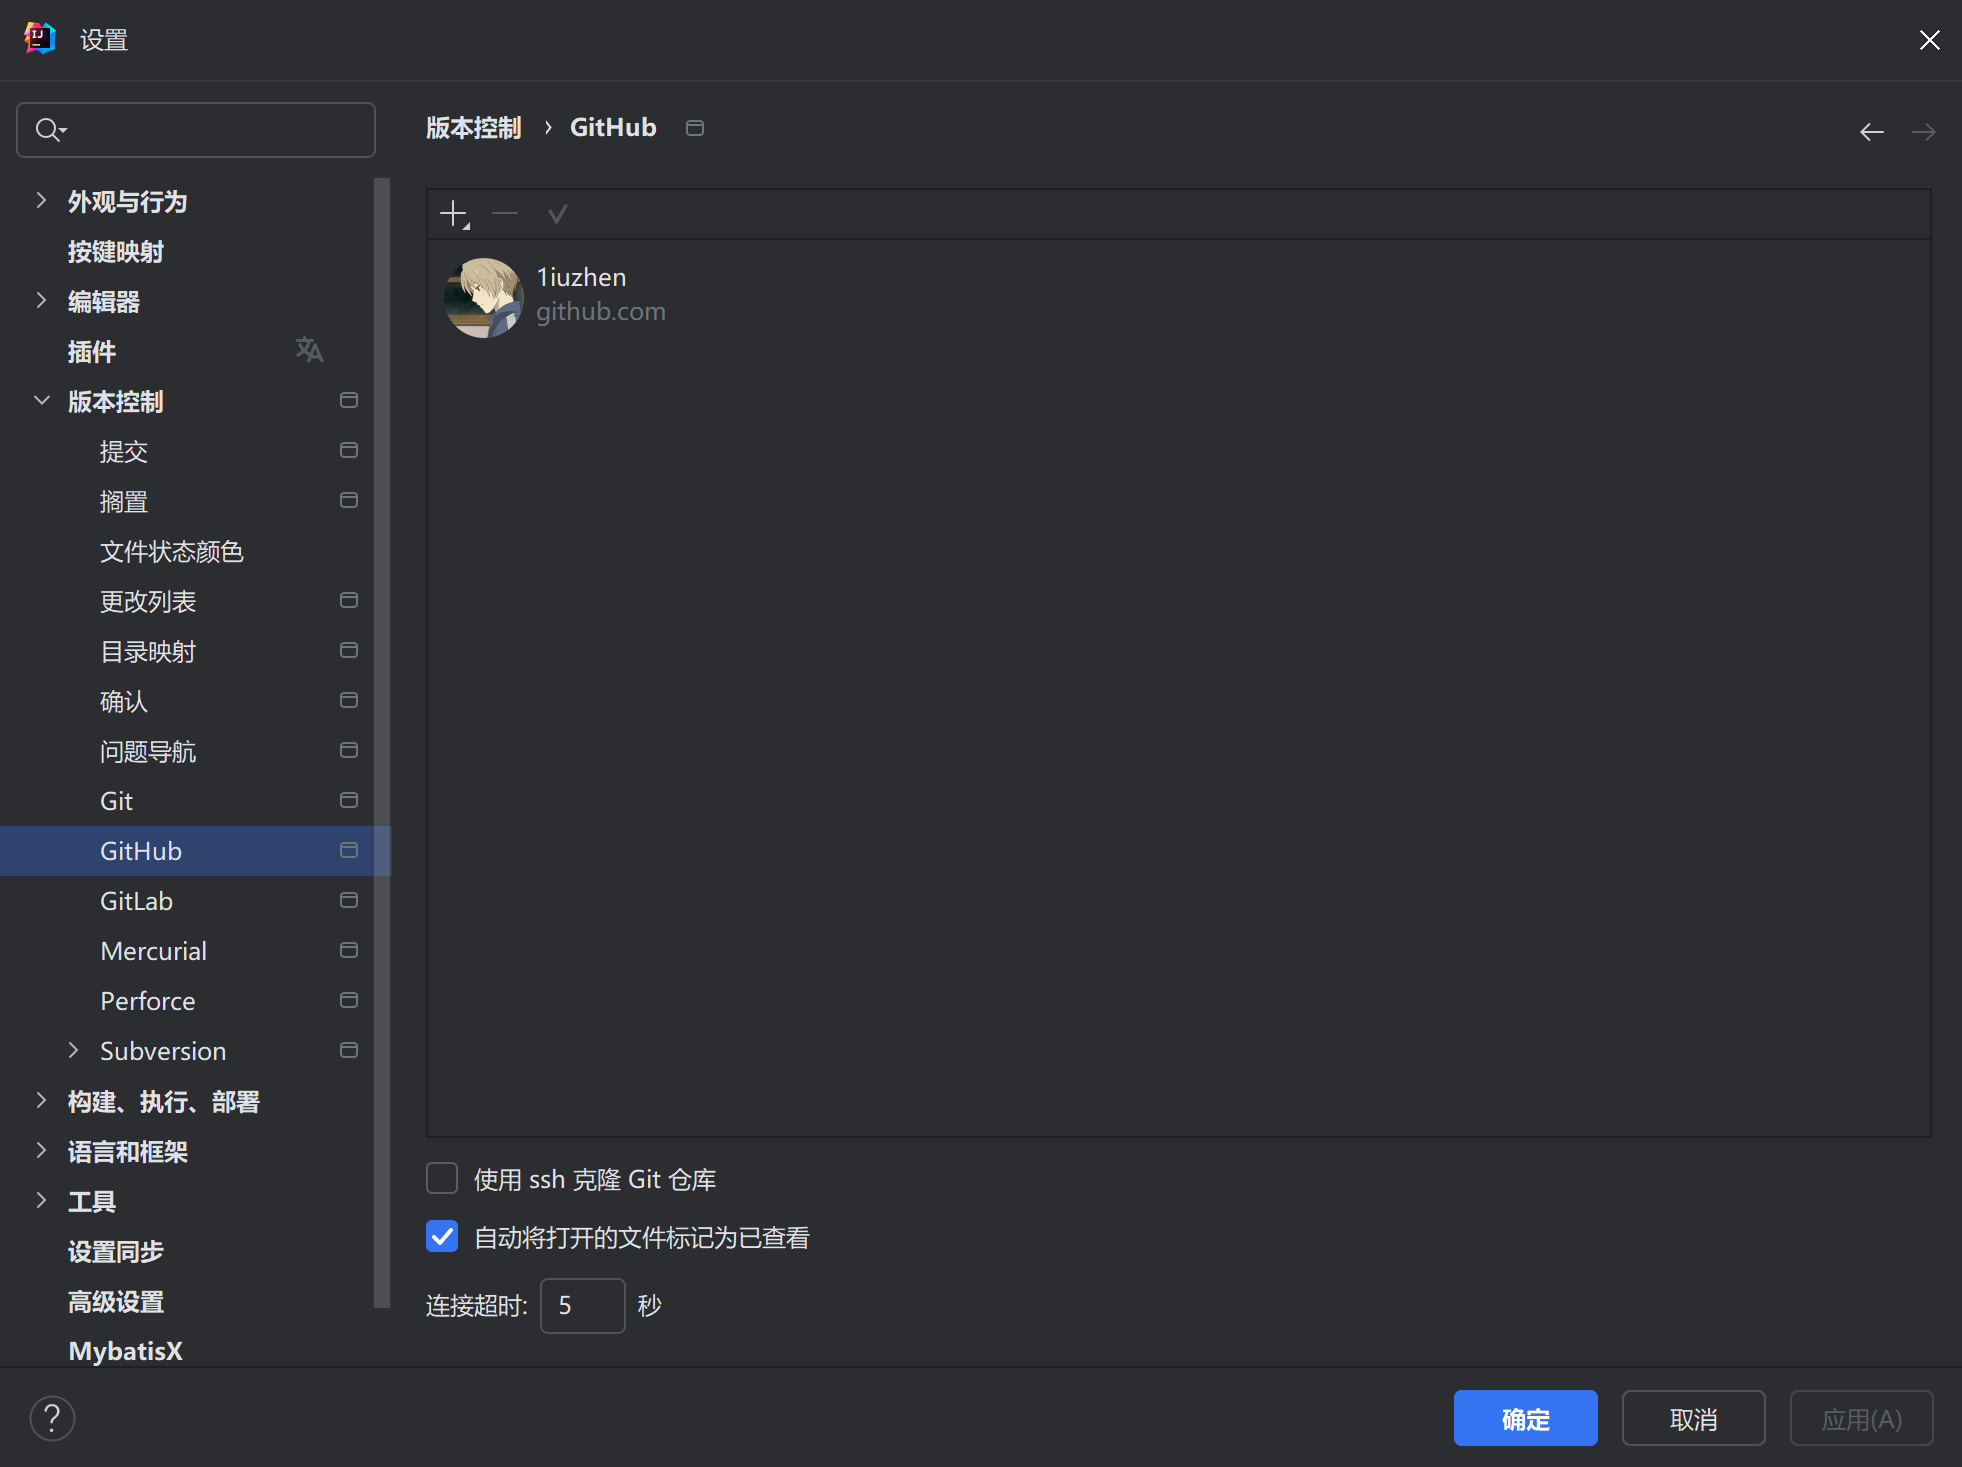Click the remove account minus icon

(505, 214)
